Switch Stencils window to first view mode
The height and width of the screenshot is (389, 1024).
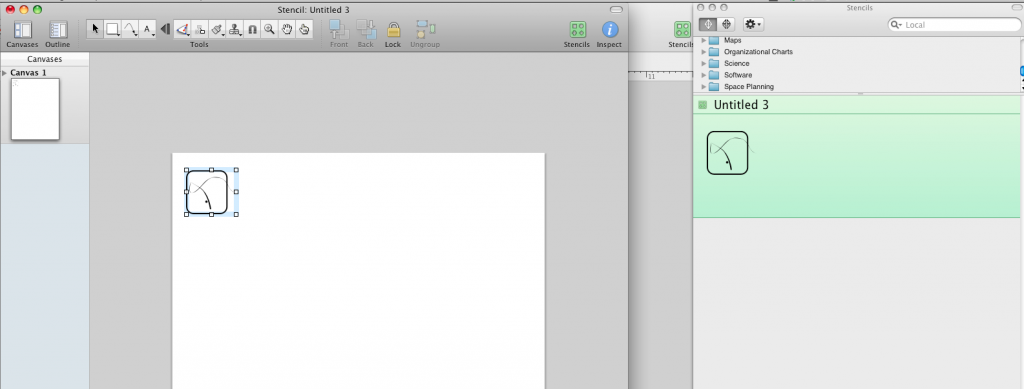(x=708, y=24)
